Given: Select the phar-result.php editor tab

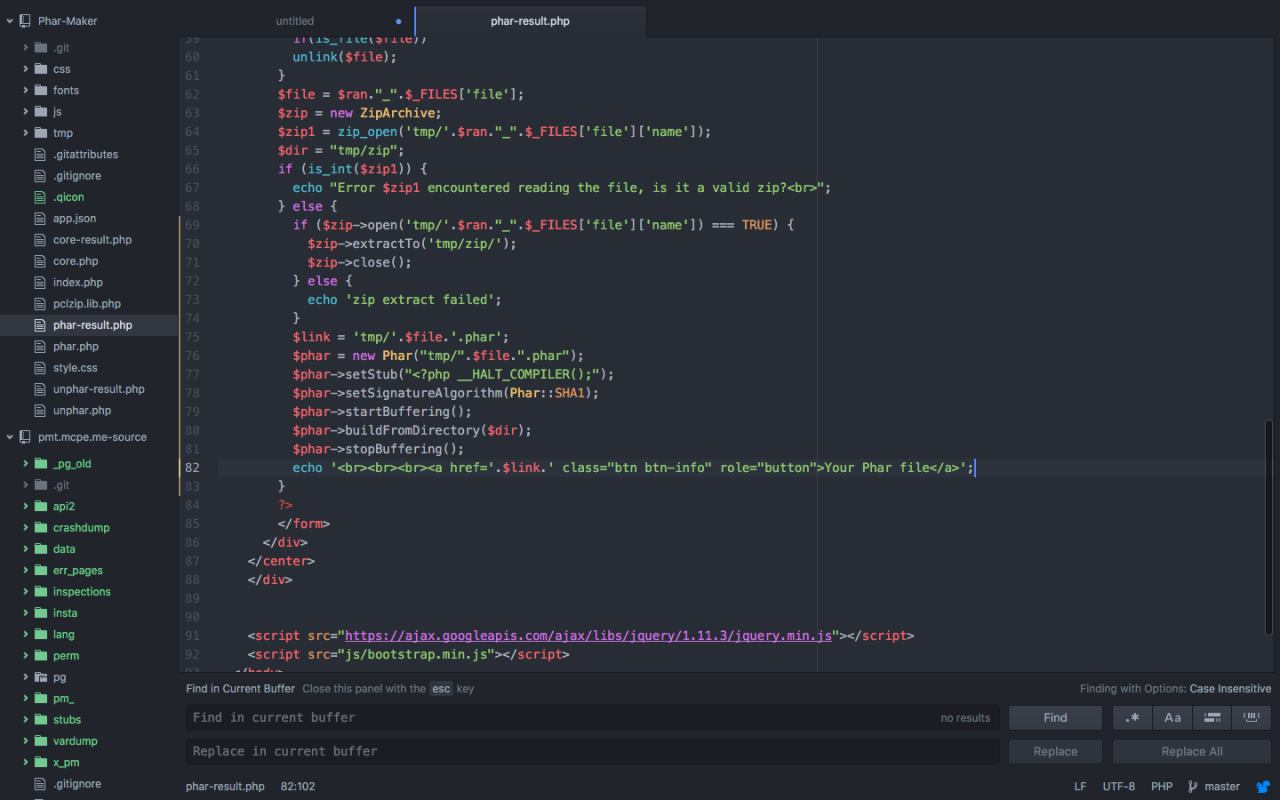Looking at the screenshot, I should tap(530, 21).
